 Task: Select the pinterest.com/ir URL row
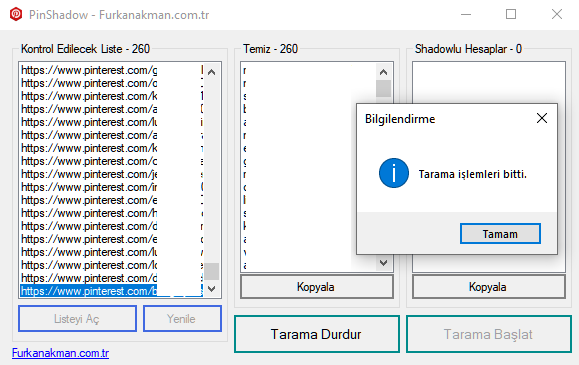pyautogui.click(x=112, y=187)
